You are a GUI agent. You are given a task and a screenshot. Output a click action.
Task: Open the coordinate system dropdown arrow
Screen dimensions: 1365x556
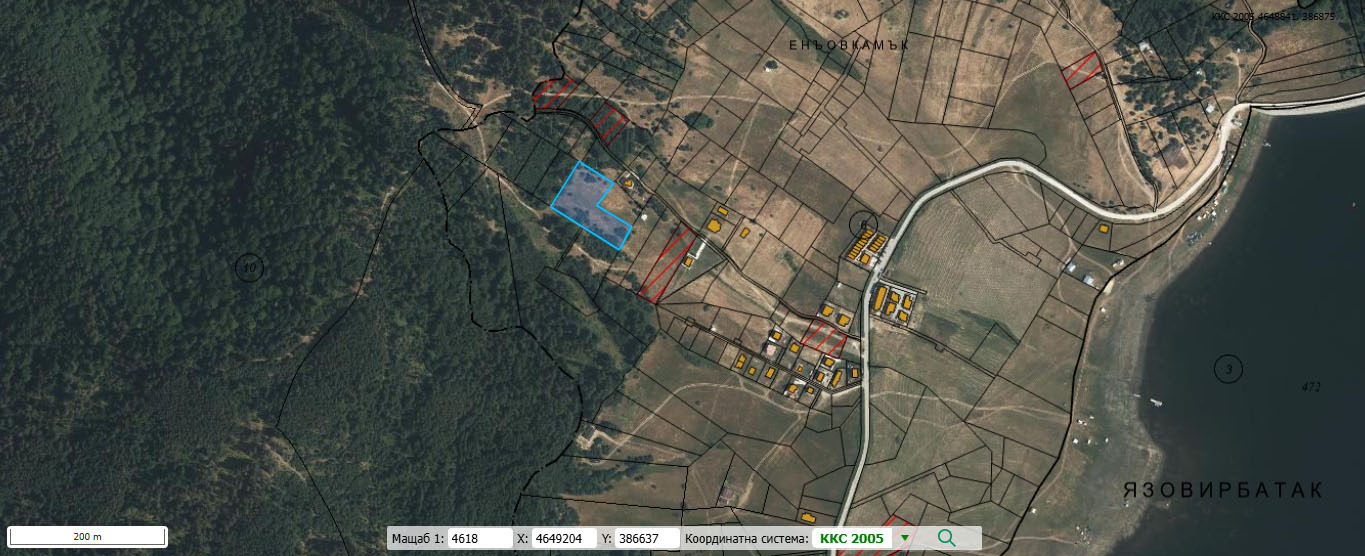click(905, 538)
